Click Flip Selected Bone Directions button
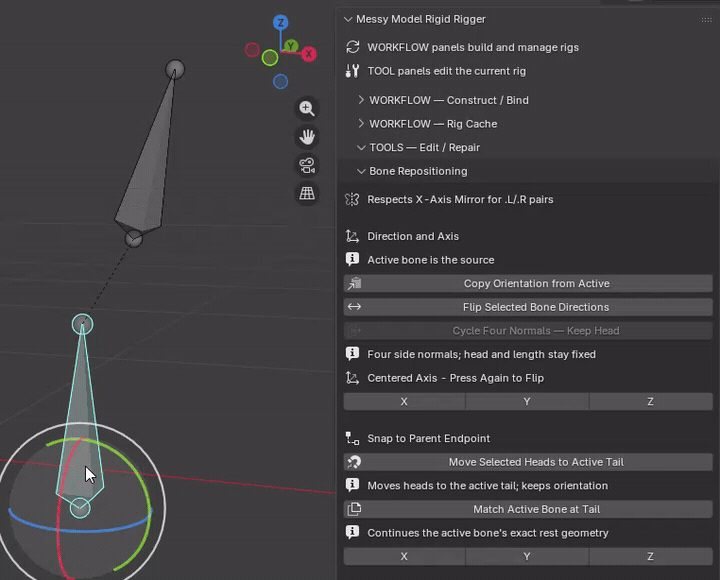The width and height of the screenshot is (720, 580). (x=528, y=307)
